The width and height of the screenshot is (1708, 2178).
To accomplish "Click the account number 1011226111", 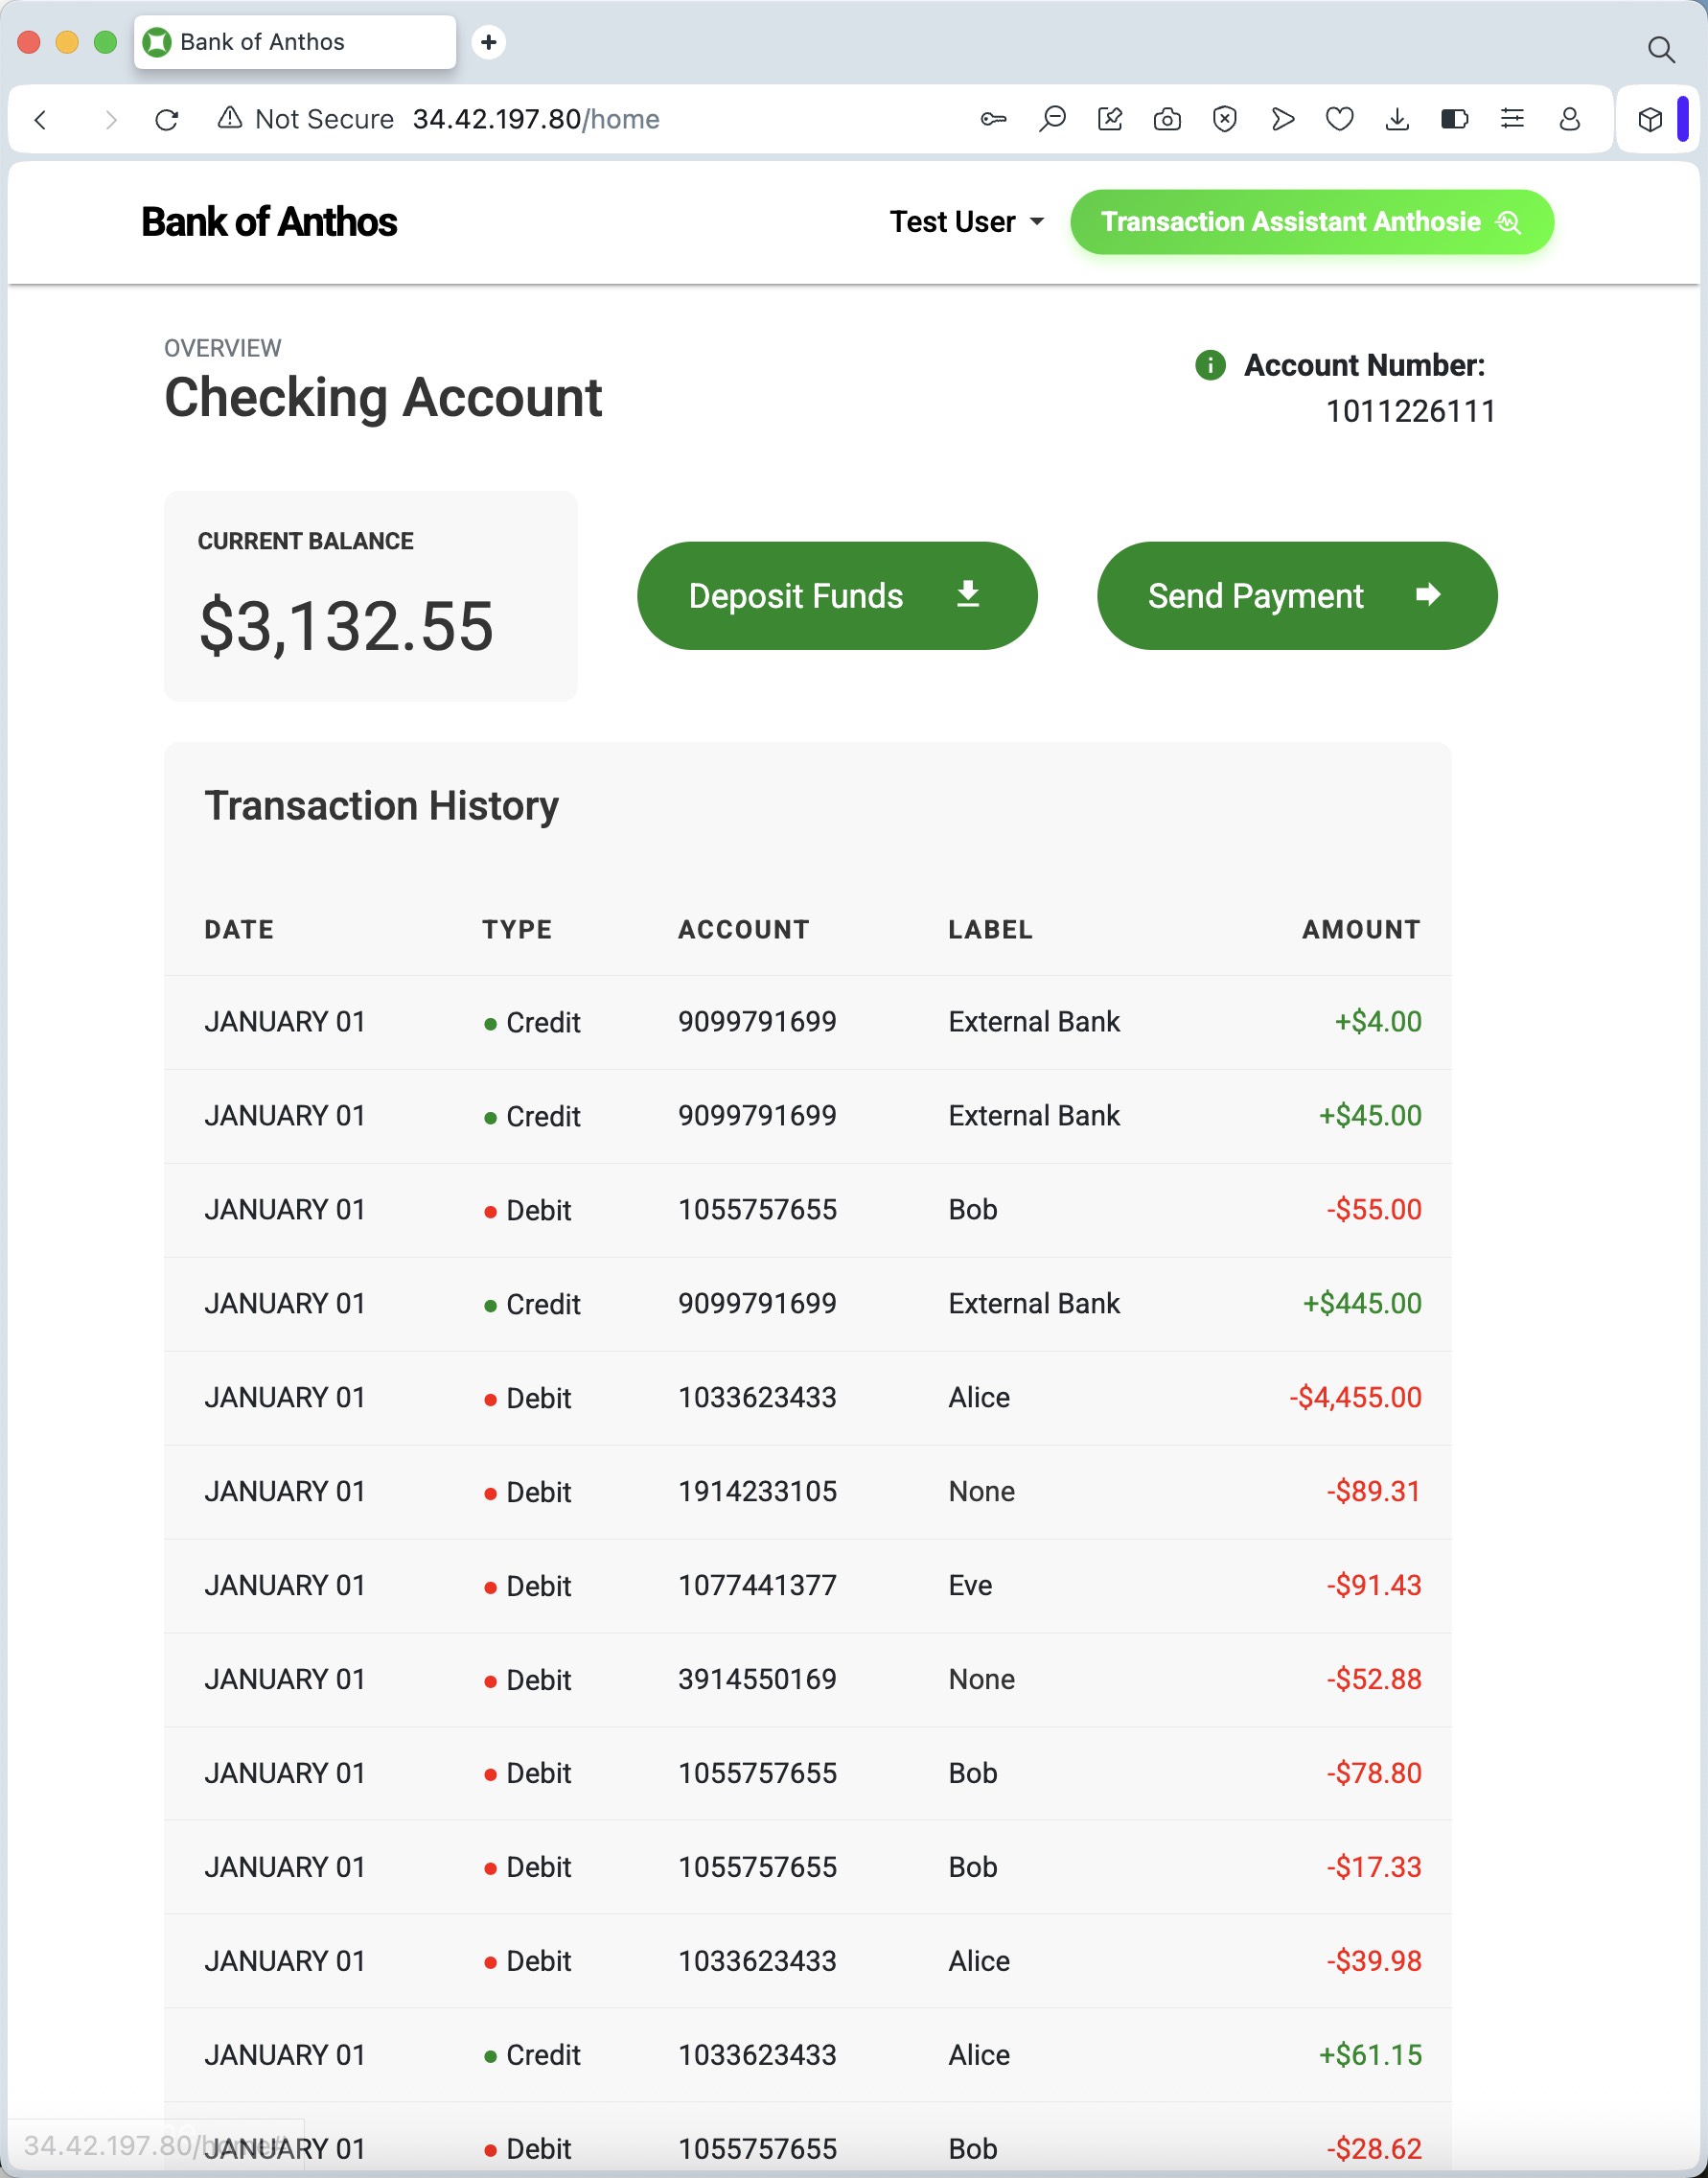I will (1410, 411).
